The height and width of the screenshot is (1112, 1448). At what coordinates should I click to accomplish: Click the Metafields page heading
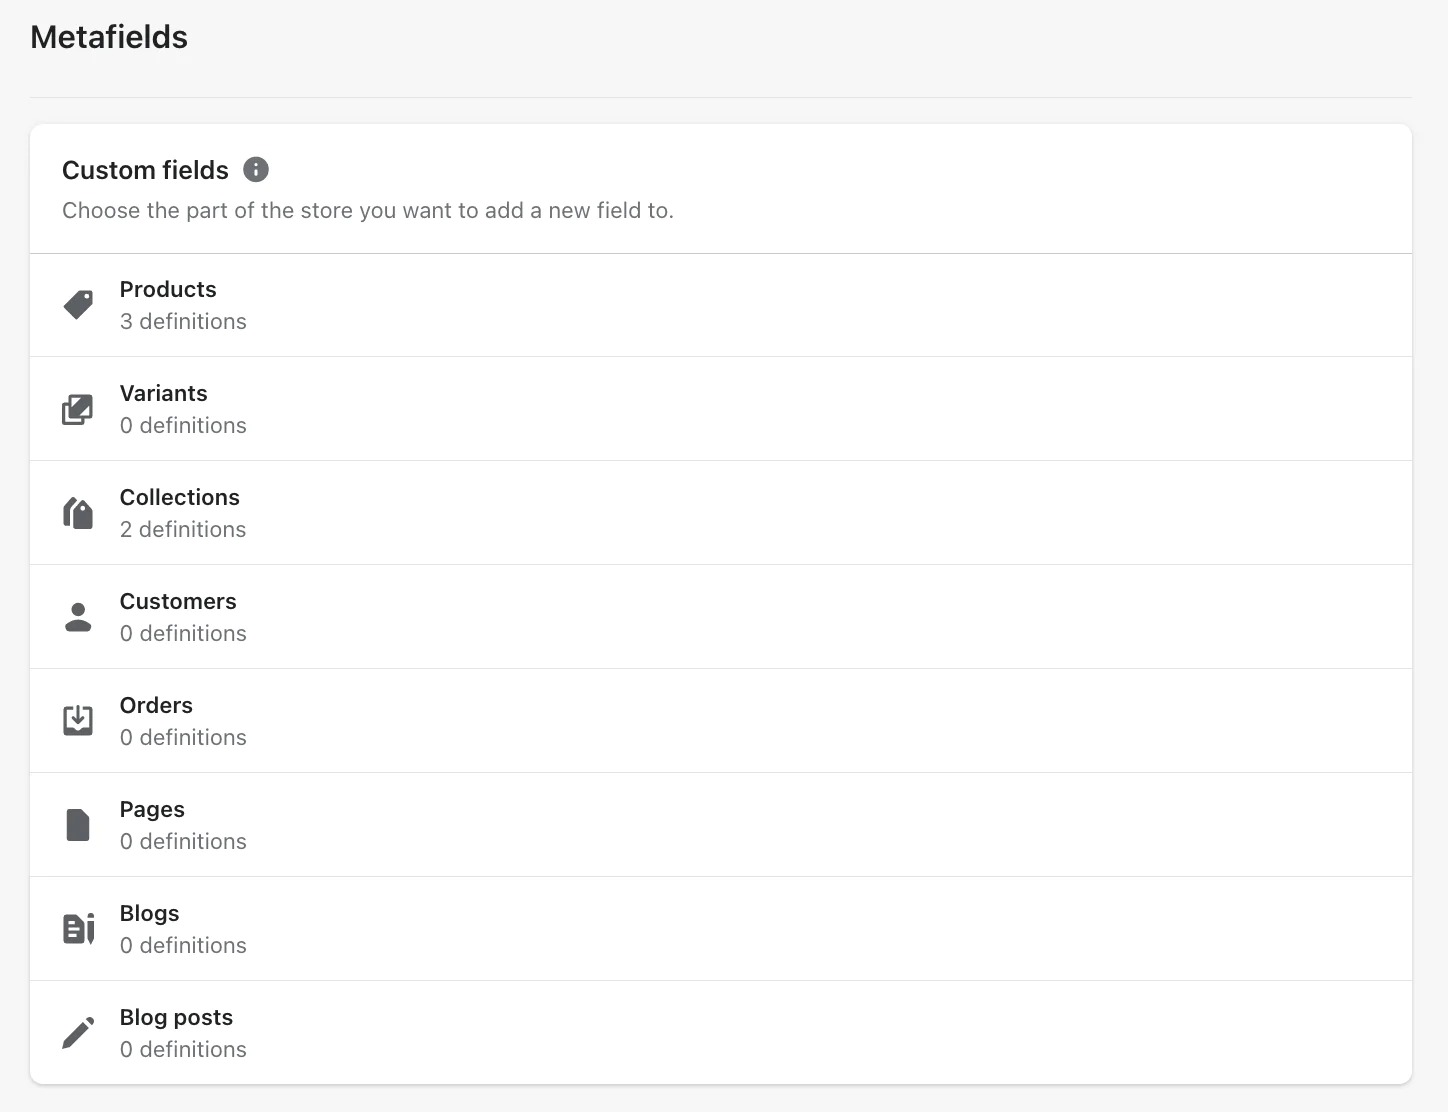pos(109,36)
